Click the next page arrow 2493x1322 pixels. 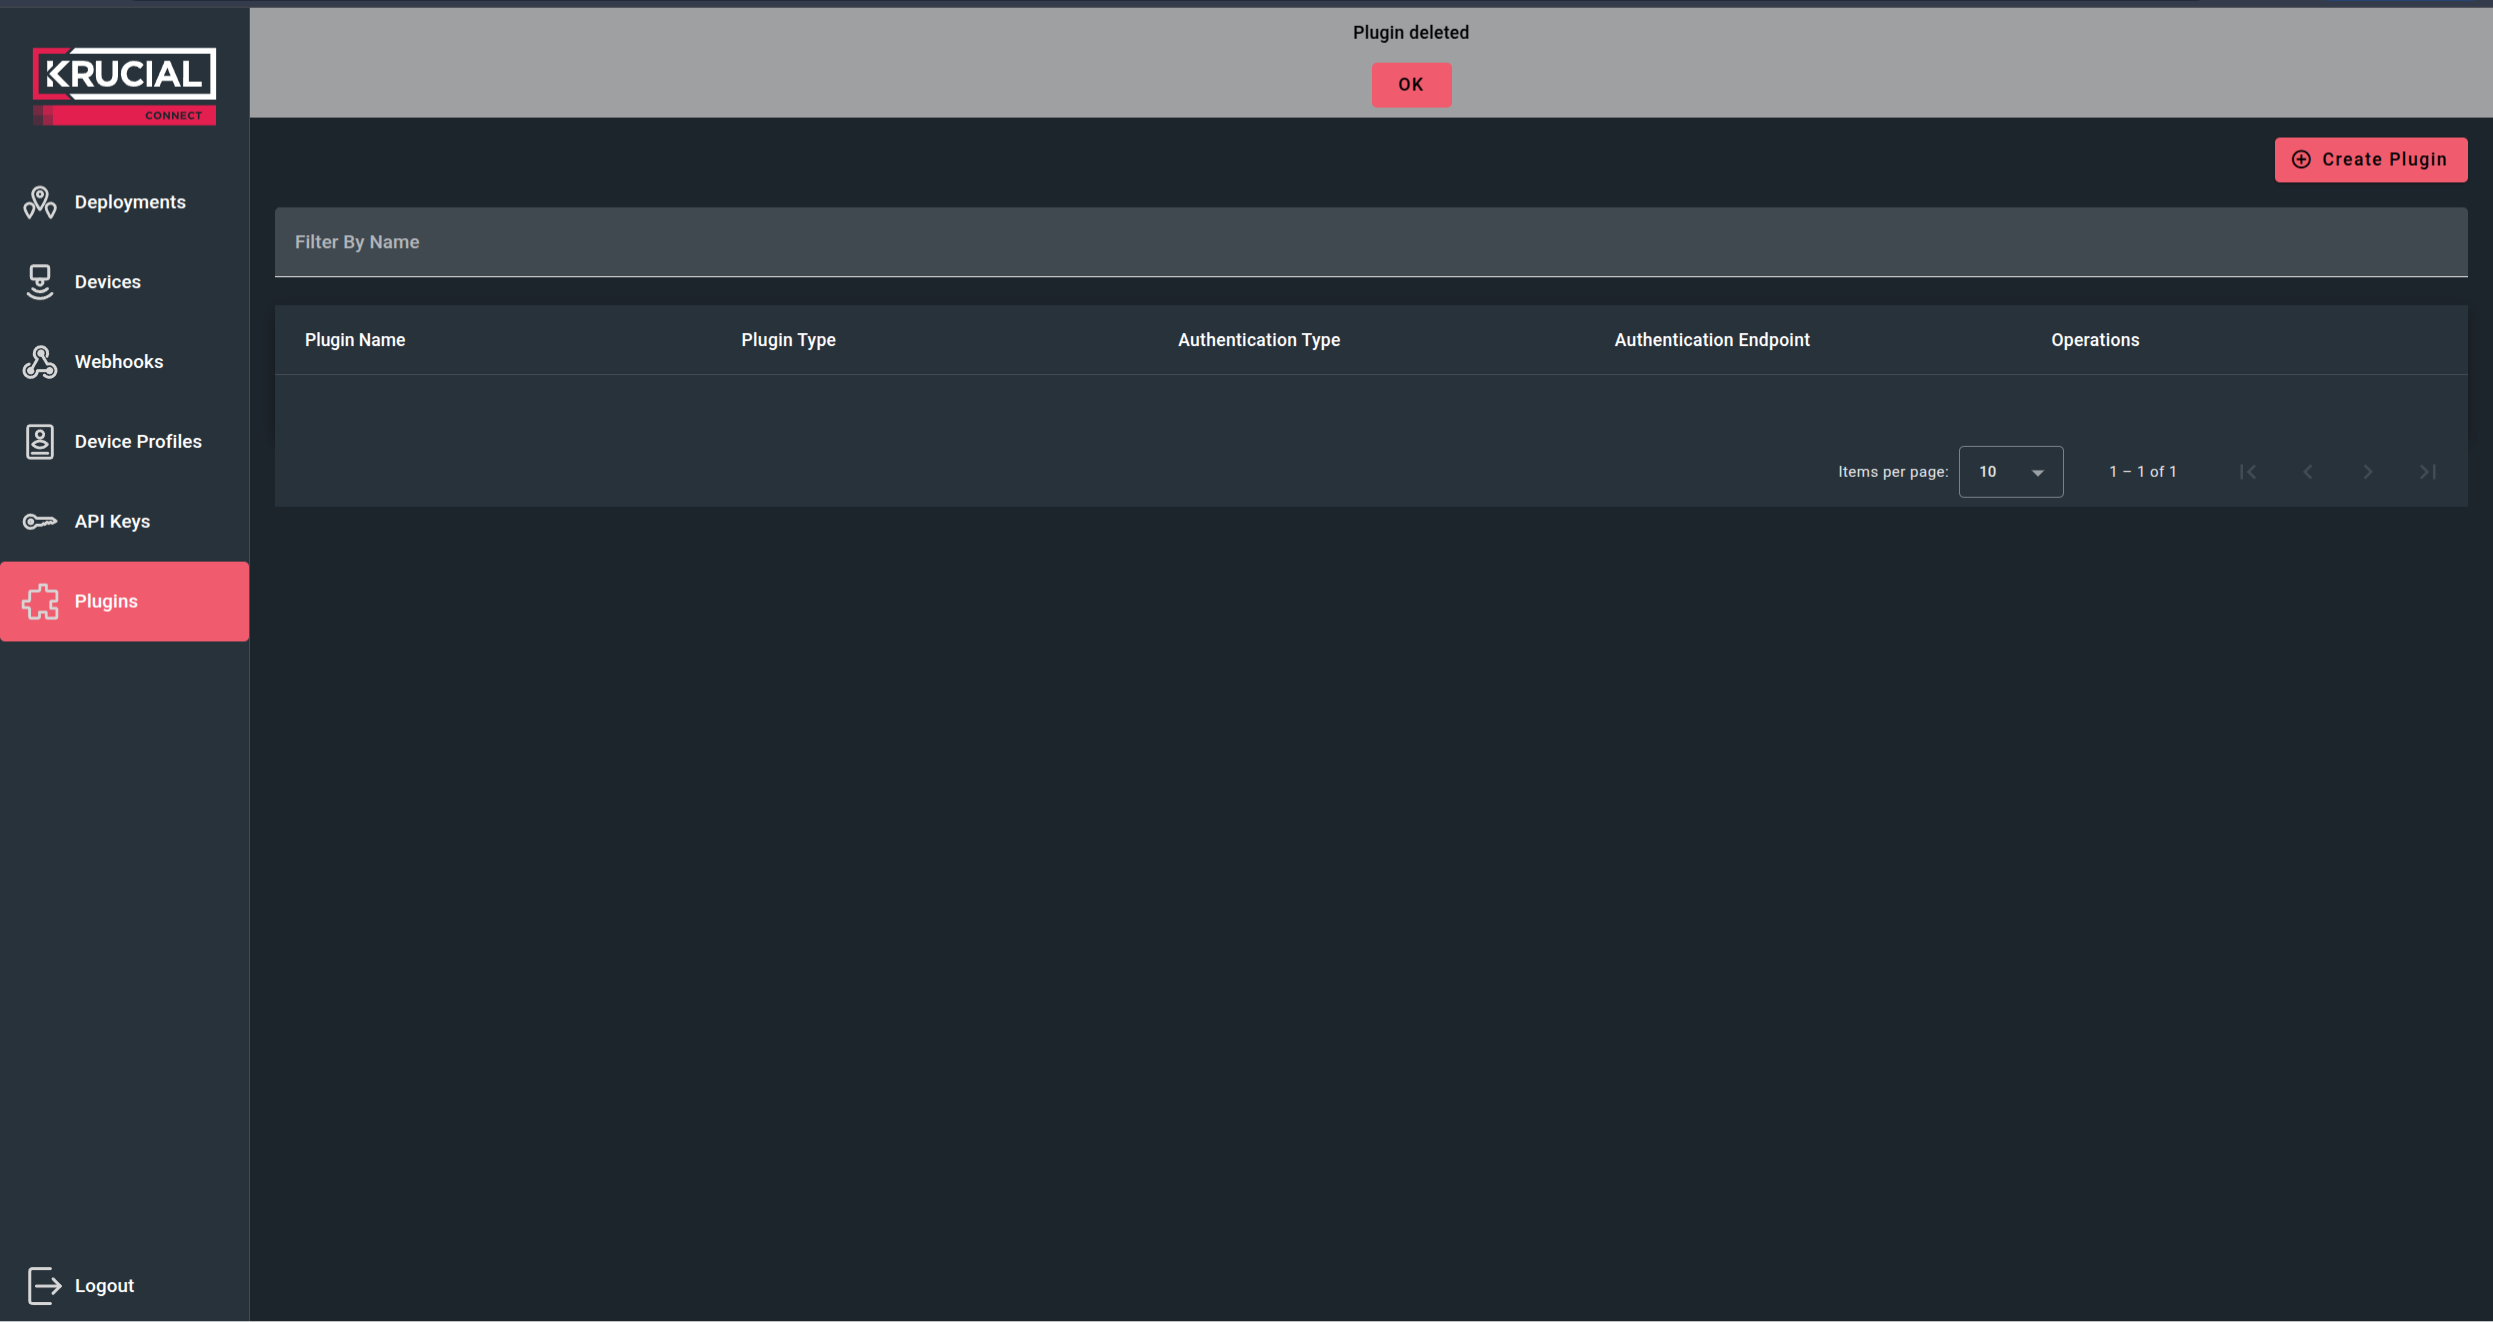pyautogui.click(x=2367, y=471)
